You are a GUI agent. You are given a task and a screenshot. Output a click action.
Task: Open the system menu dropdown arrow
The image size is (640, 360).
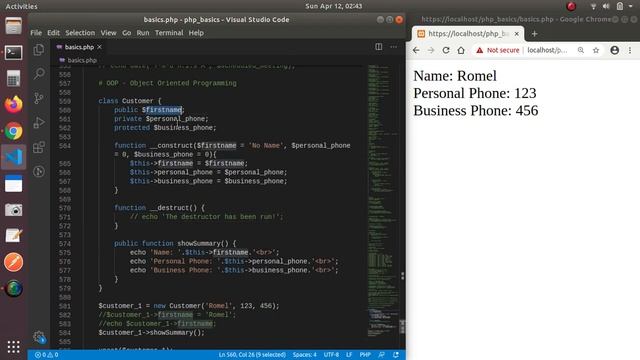coord(631,6)
